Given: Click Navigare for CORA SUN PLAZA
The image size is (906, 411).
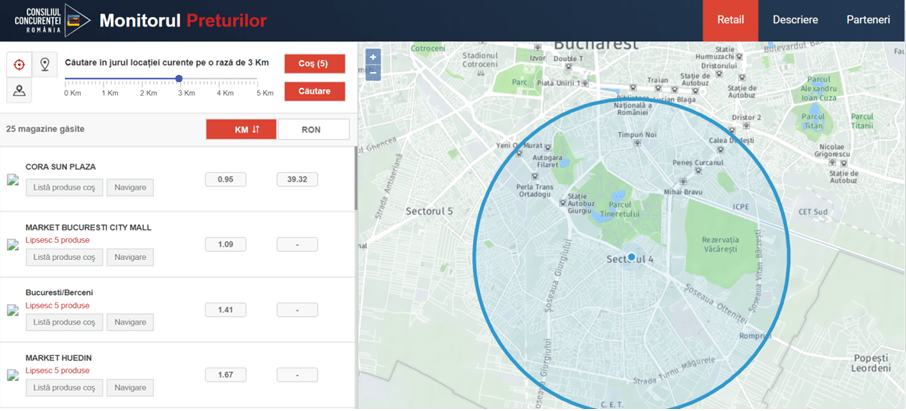Looking at the screenshot, I should point(130,187).
